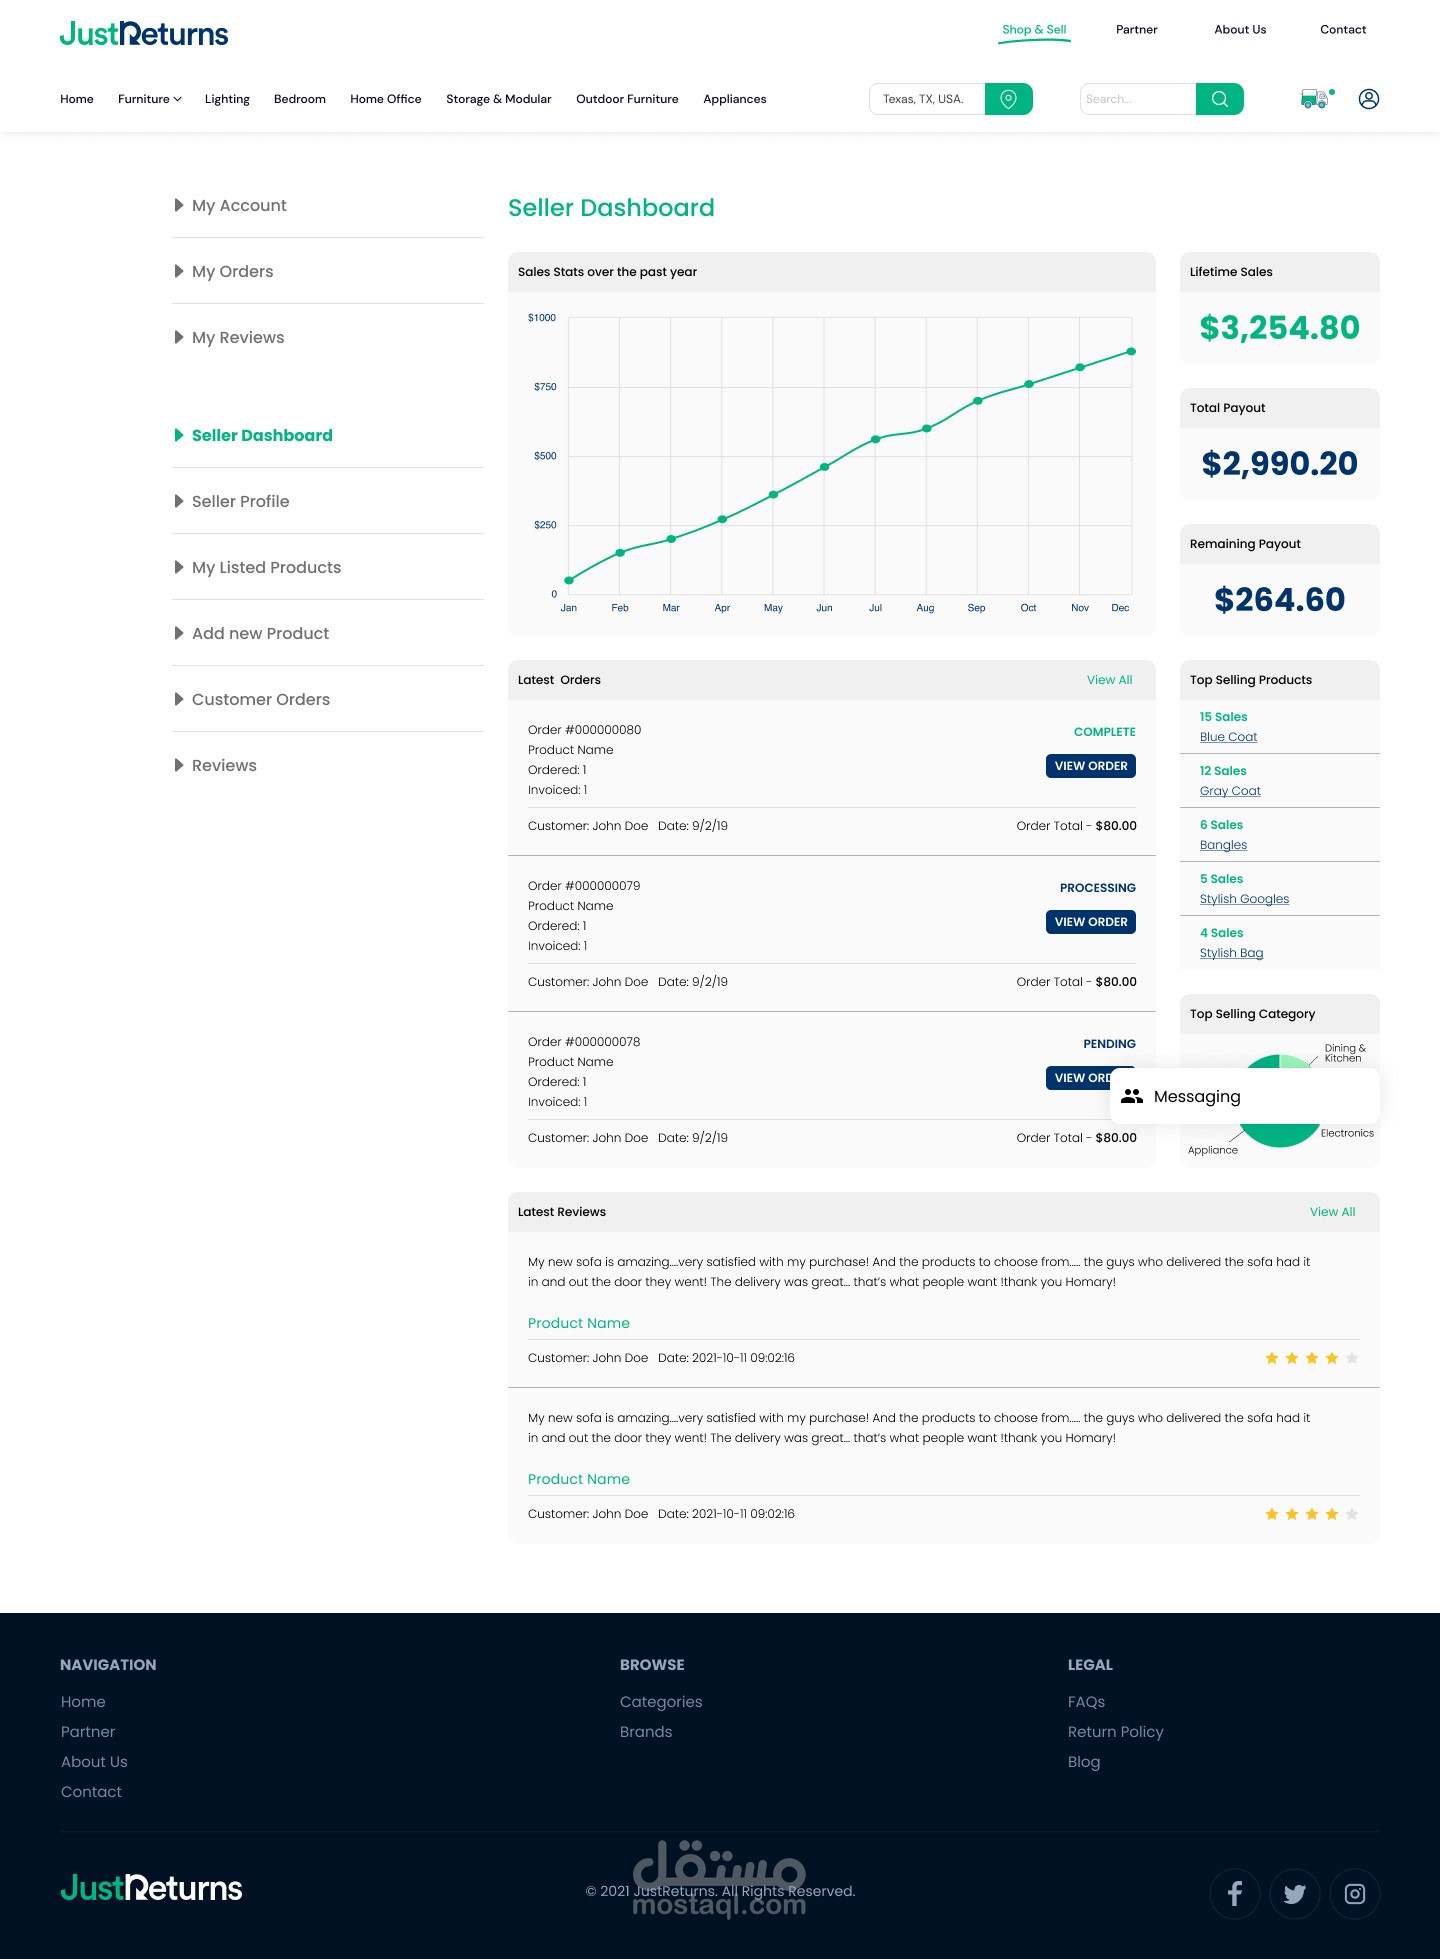Expand the Reviews sidebar triangle
This screenshot has width=1440, height=1959.
click(179, 765)
